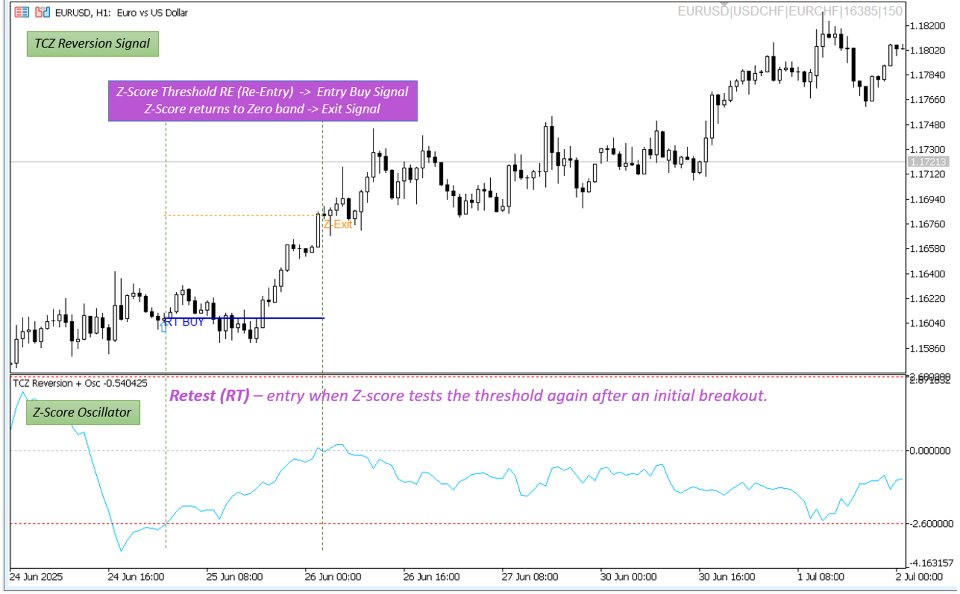This screenshot has height=594, width=960.
Task: Click the '30 Jun 16:00' time axis label
Action: click(x=727, y=577)
